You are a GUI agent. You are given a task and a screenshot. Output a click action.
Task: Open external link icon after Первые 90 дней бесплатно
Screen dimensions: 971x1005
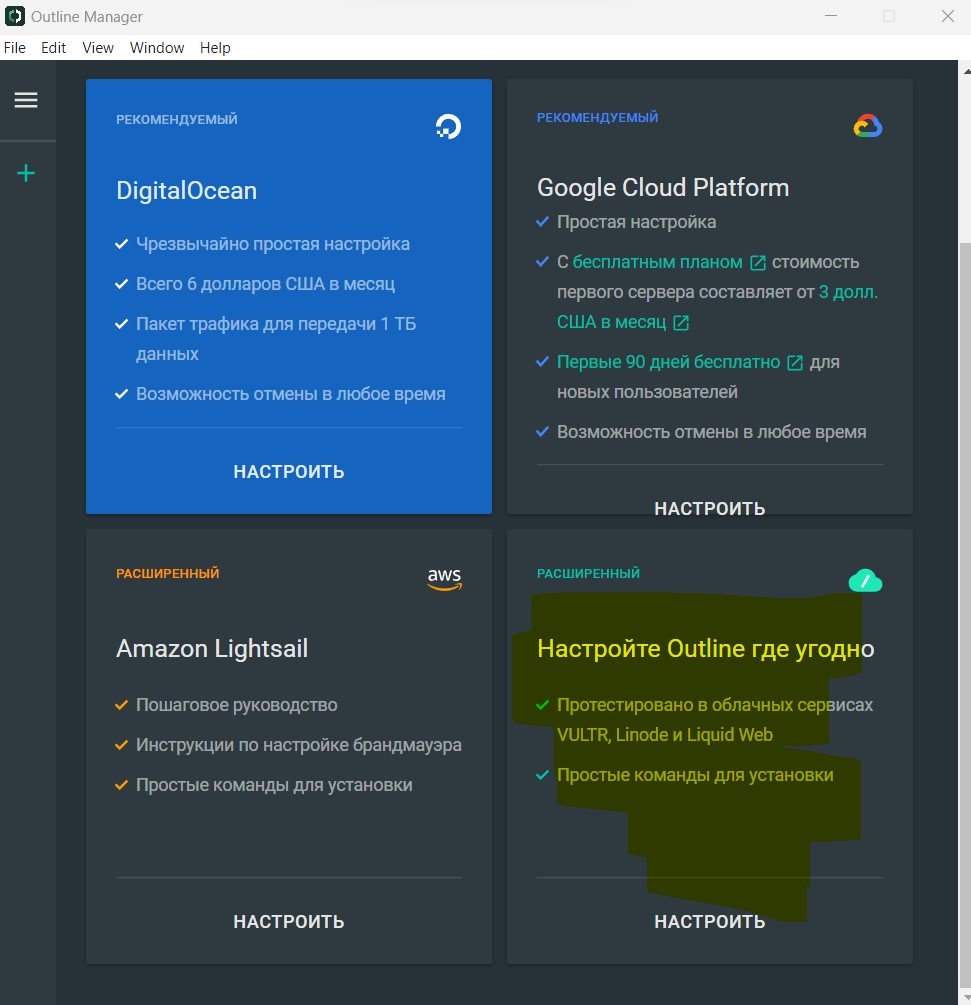795,363
